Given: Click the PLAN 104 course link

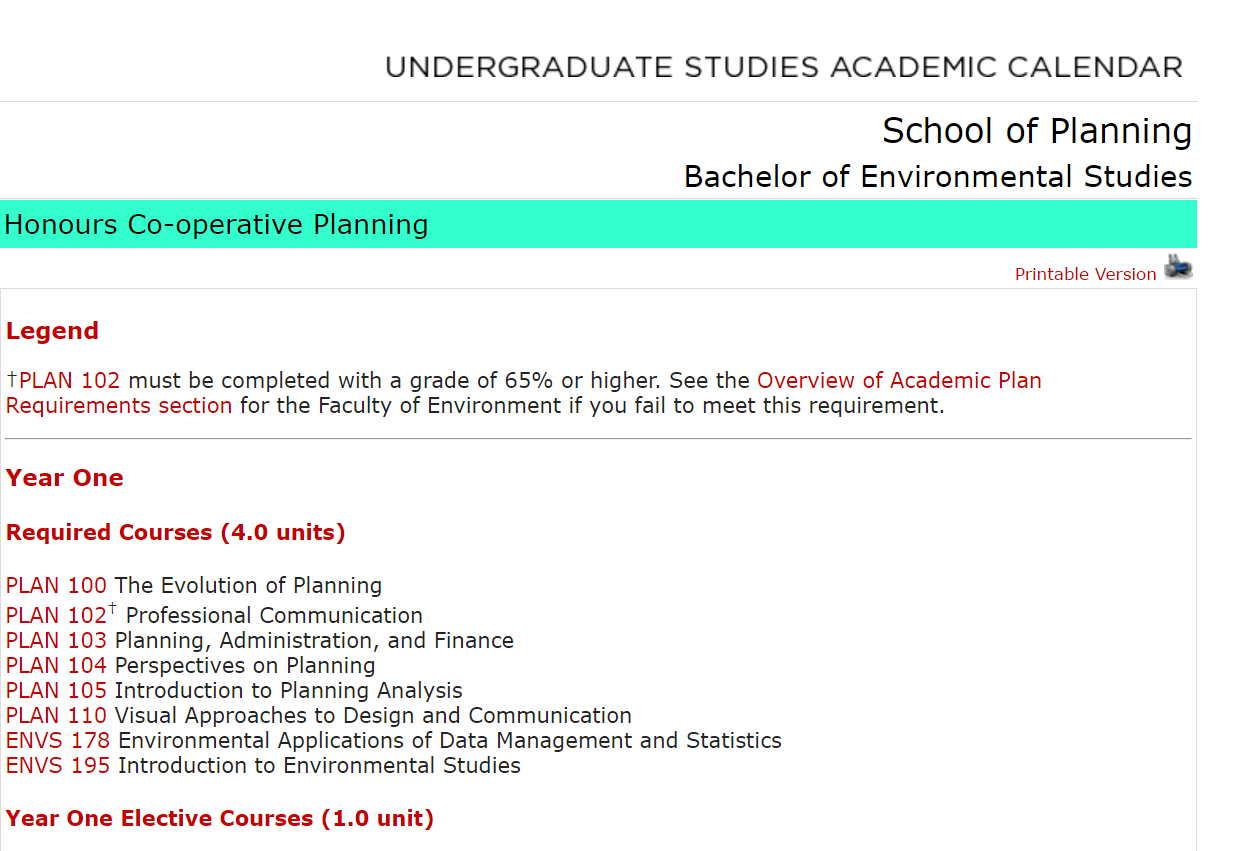Looking at the screenshot, I should coord(56,666).
